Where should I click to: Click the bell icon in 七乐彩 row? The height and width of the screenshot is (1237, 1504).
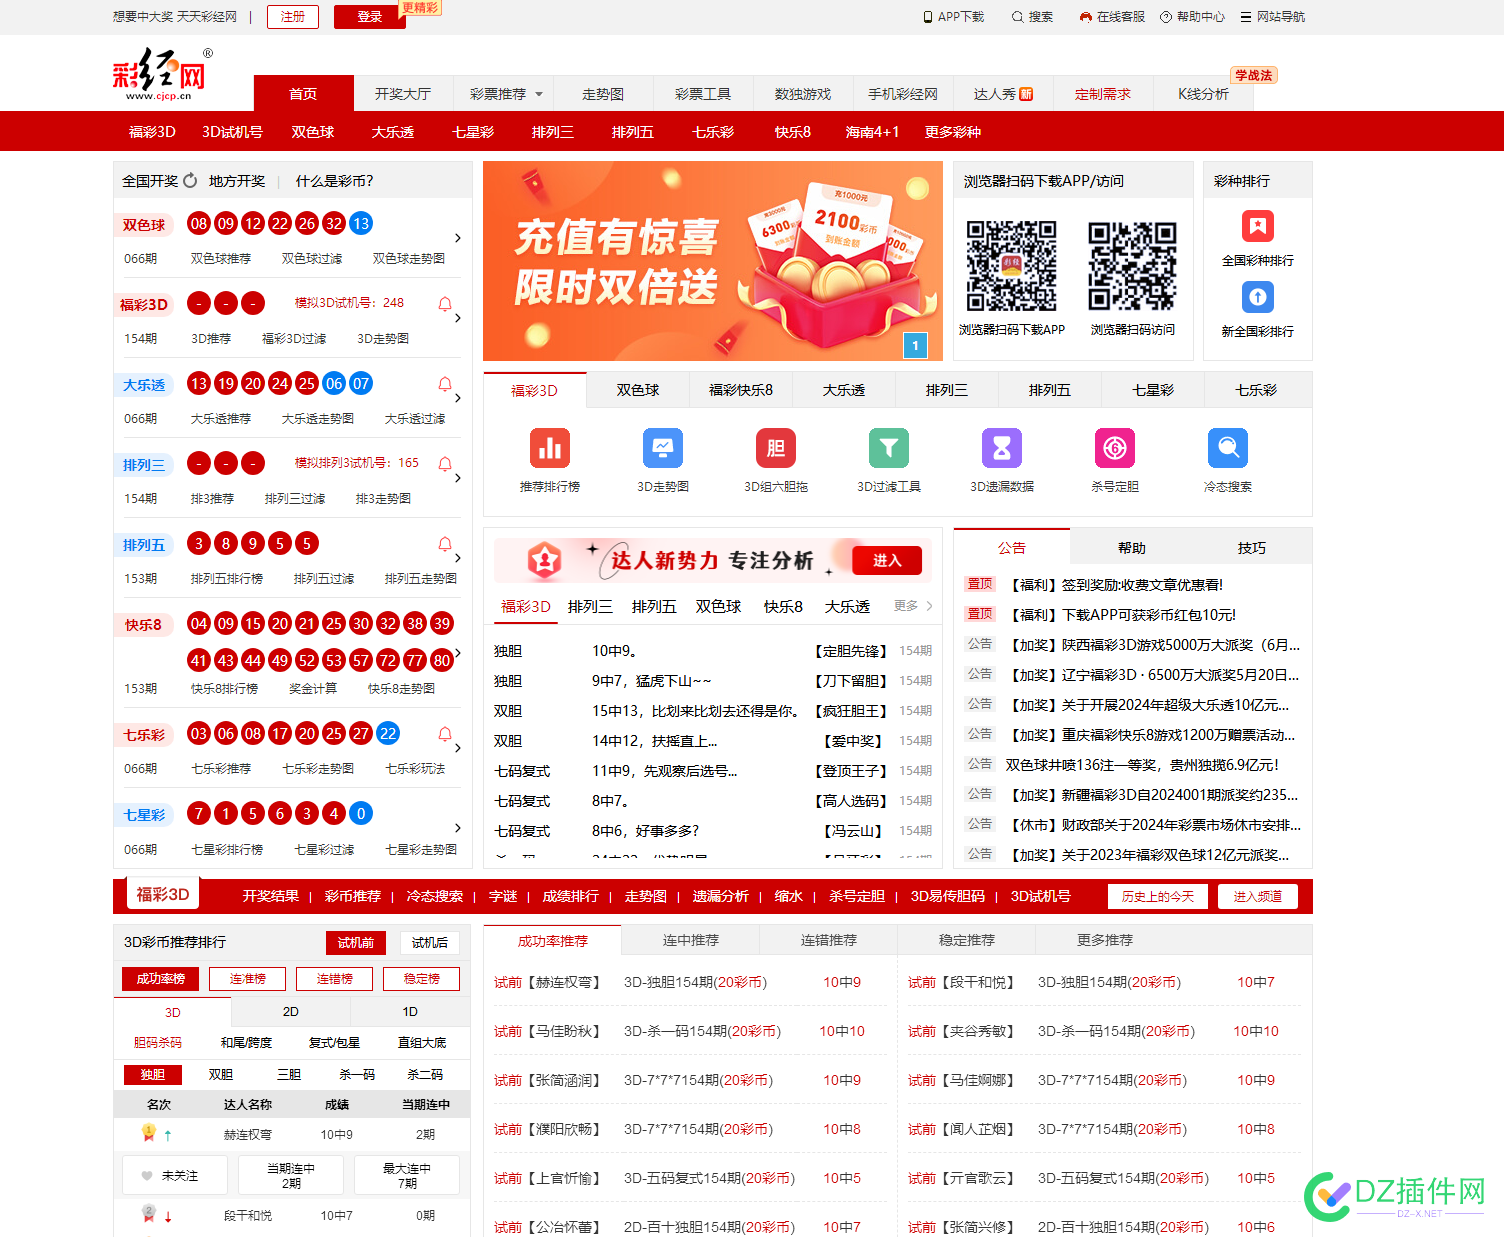coord(445,734)
